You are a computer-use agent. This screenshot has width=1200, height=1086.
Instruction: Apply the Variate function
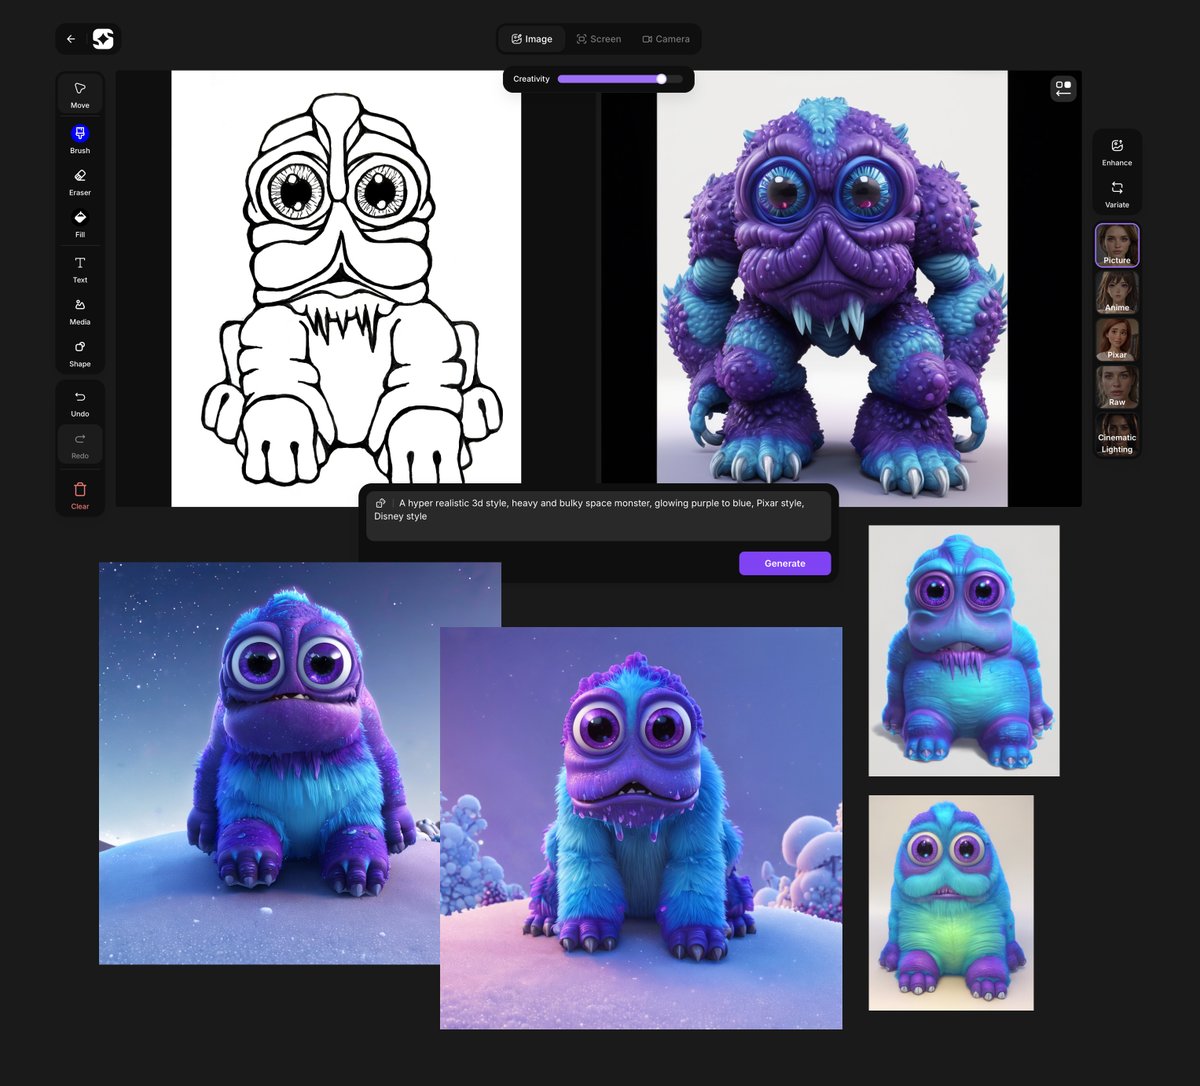pyautogui.click(x=1116, y=195)
